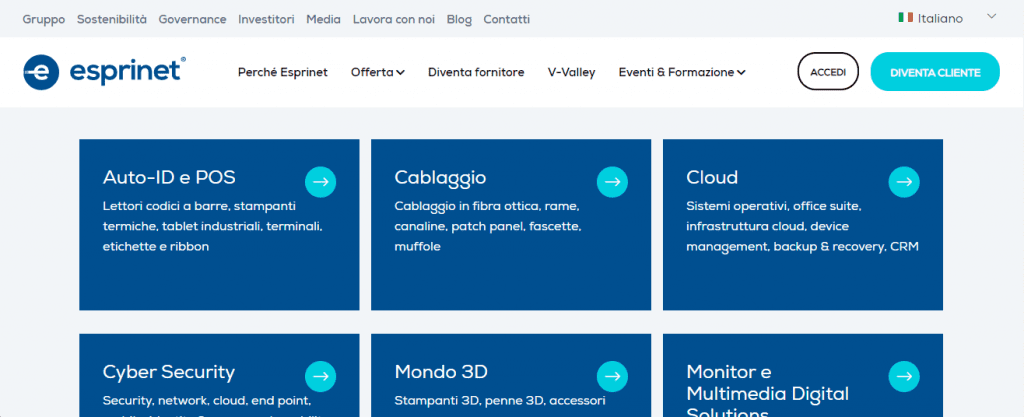Open Media in top bar
1024x417 pixels.
[x=323, y=20]
